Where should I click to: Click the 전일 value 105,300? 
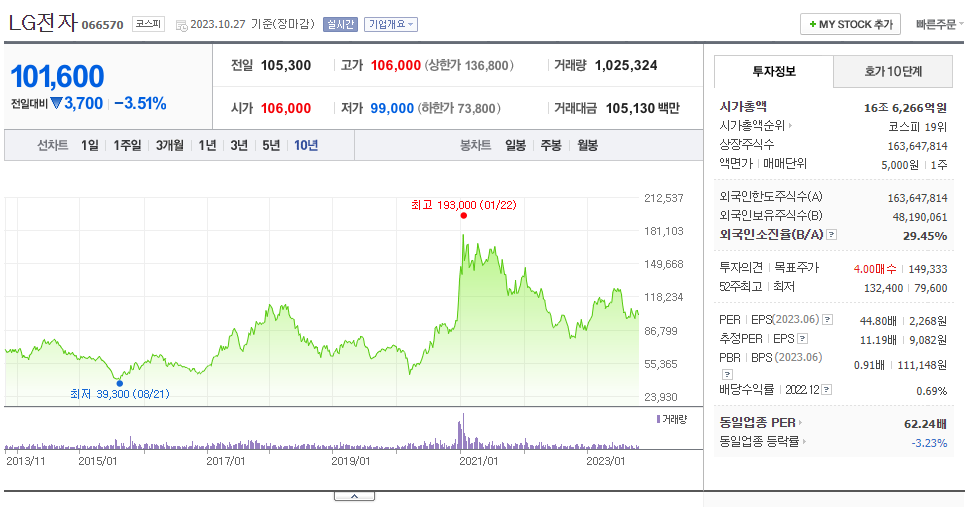(x=286, y=66)
